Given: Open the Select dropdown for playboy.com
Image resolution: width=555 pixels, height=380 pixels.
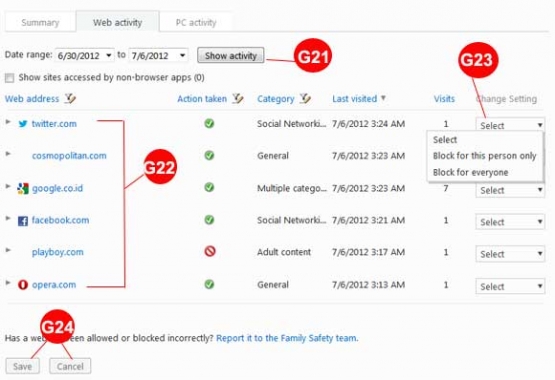Looking at the screenshot, I should click(x=510, y=254).
